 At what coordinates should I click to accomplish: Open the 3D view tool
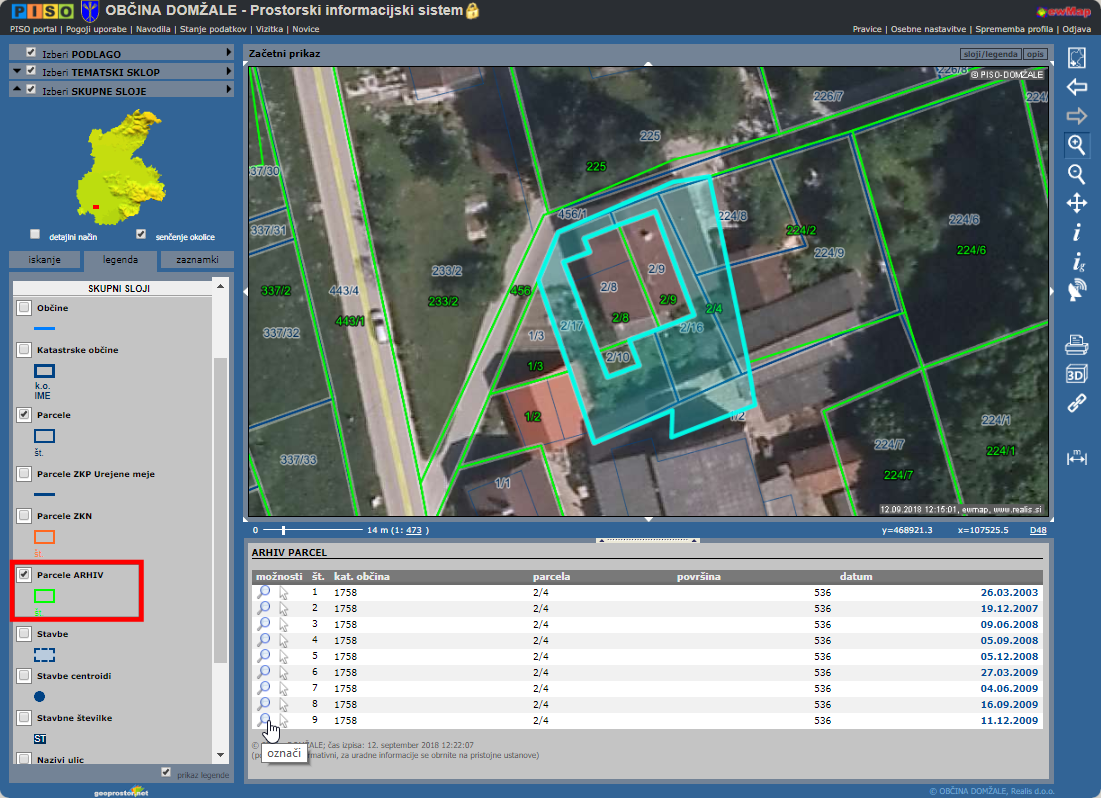[1077, 375]
